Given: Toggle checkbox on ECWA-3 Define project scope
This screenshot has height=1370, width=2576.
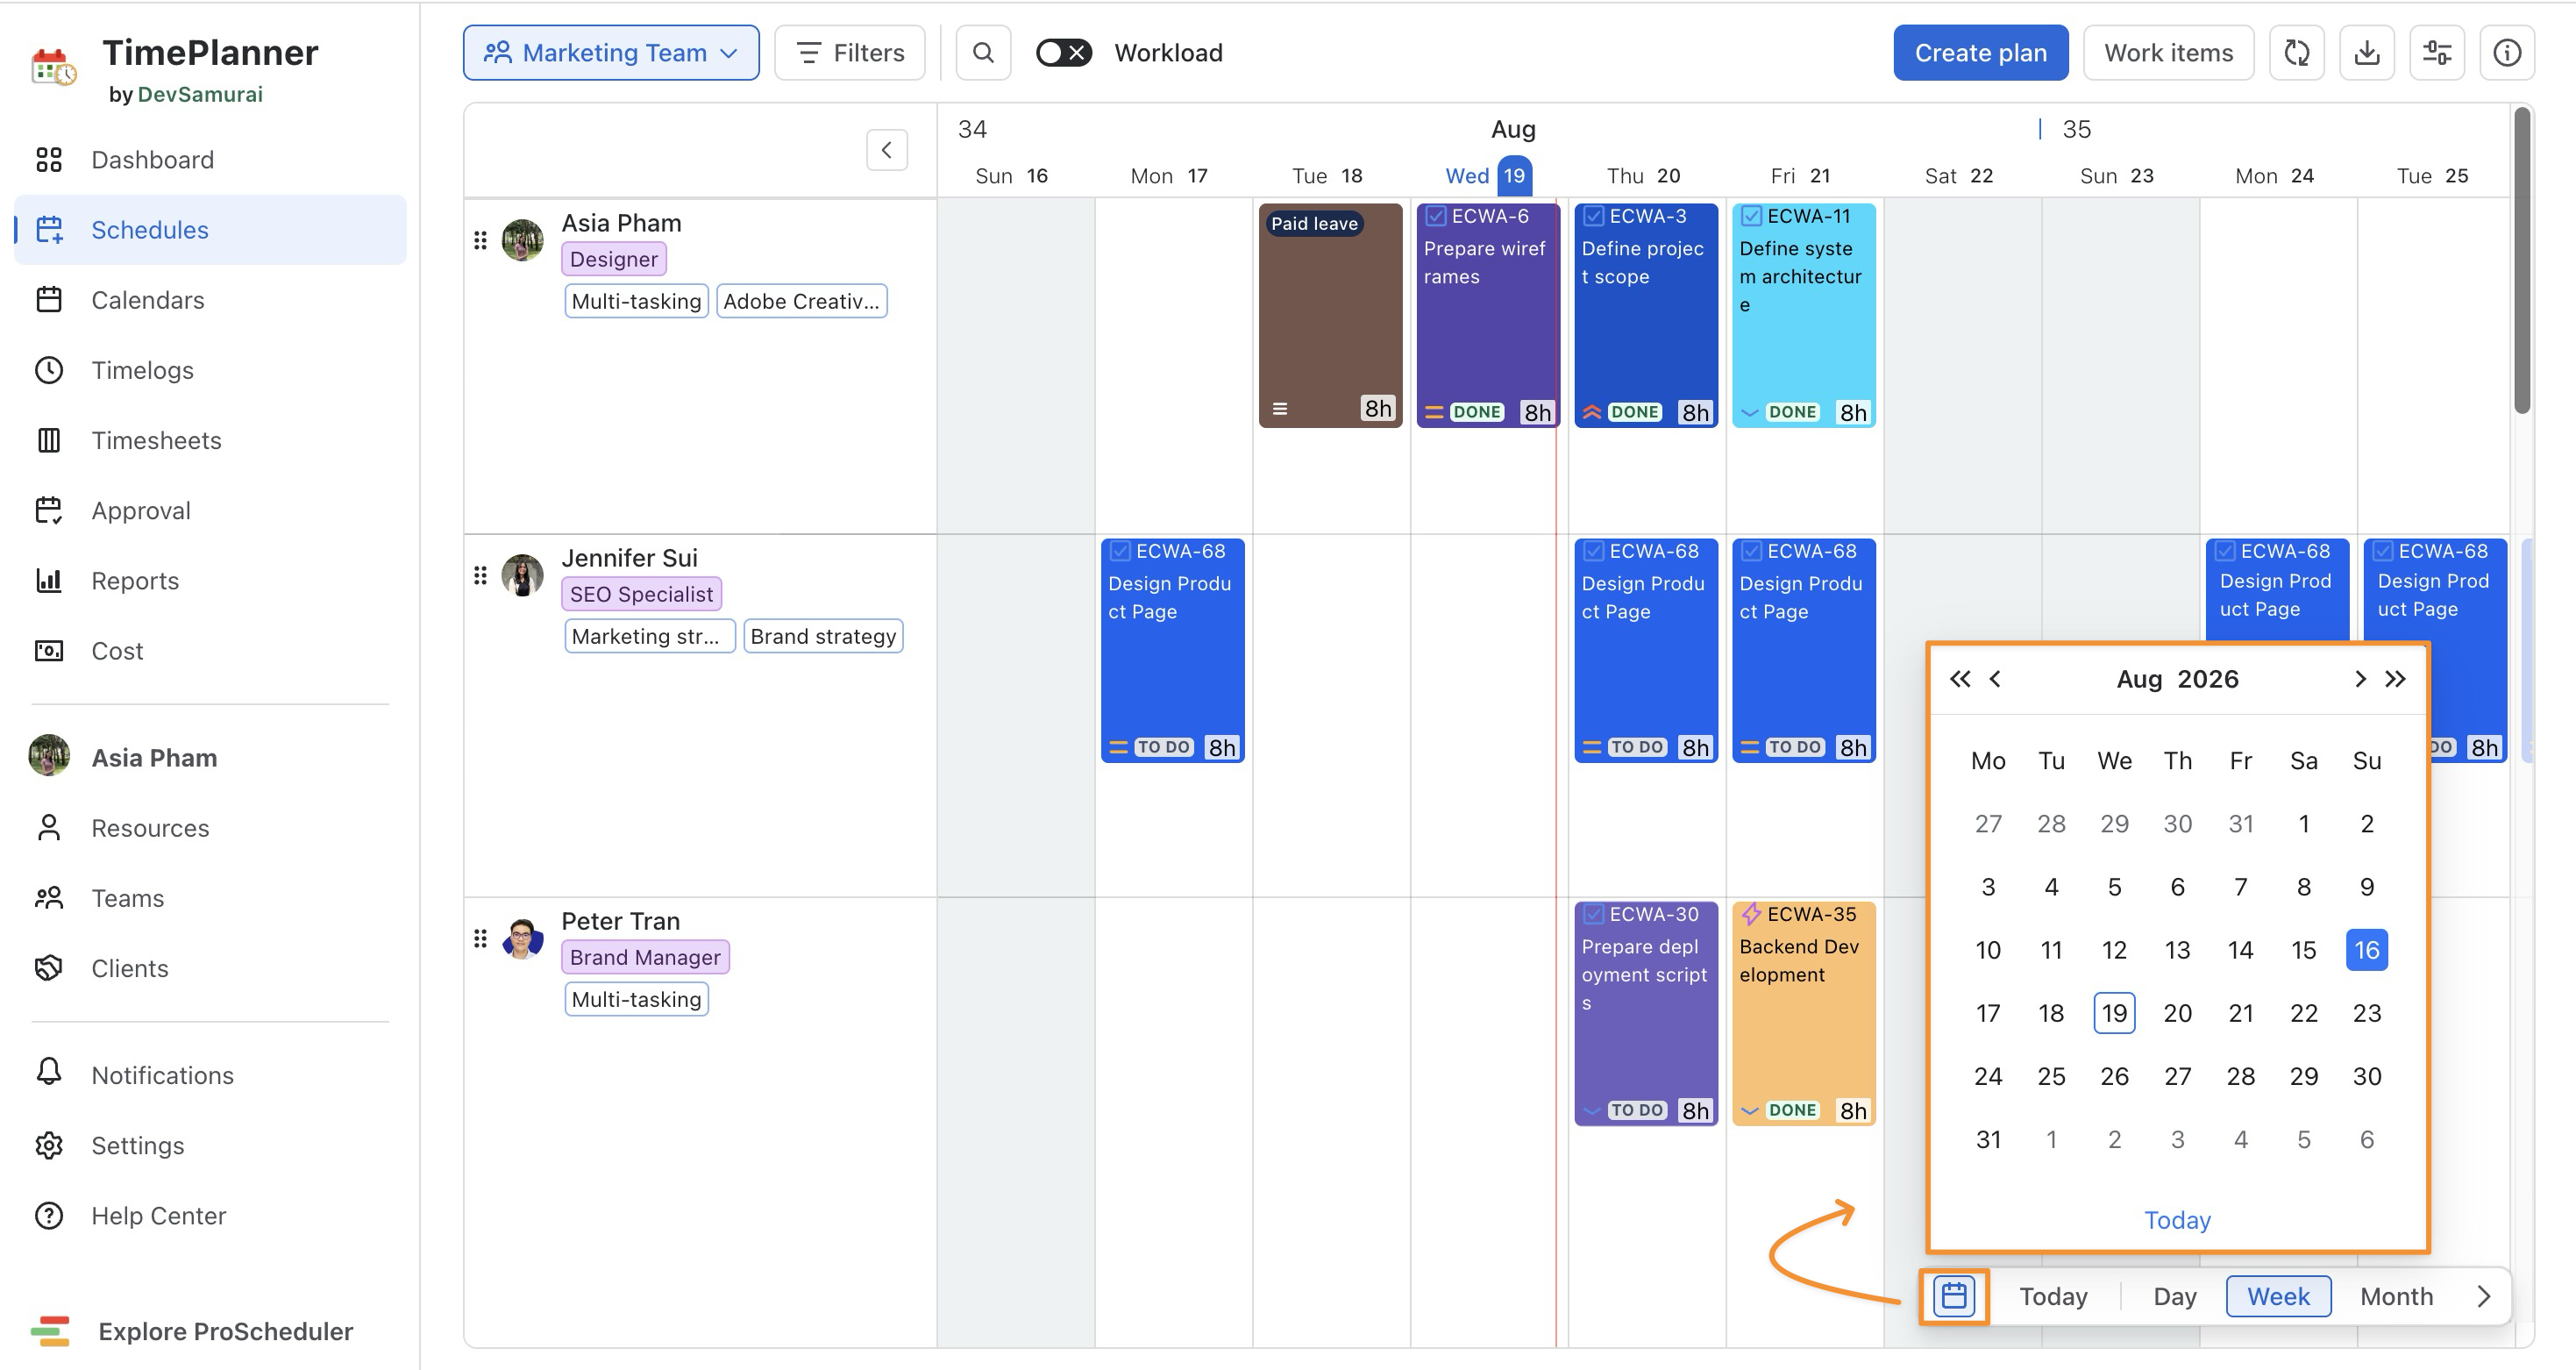Looking at the screenshot, I should 1594,216.
